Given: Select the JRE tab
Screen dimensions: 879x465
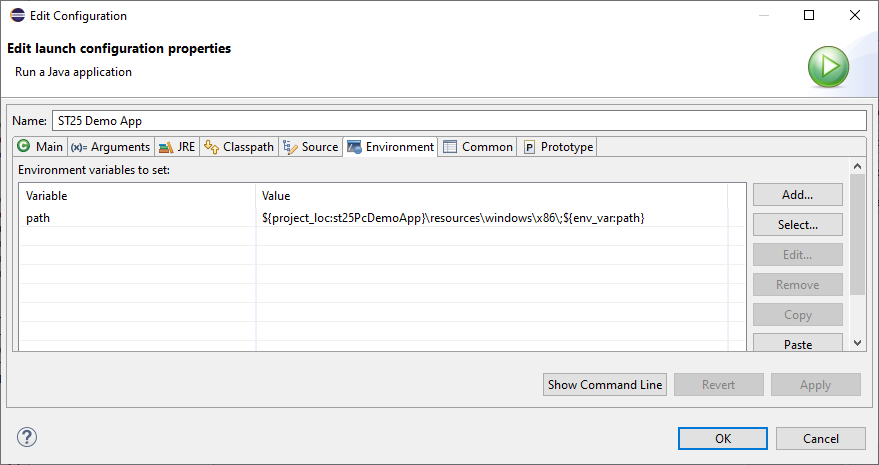Looking at the screenshot, I should [x=177, y=147].
